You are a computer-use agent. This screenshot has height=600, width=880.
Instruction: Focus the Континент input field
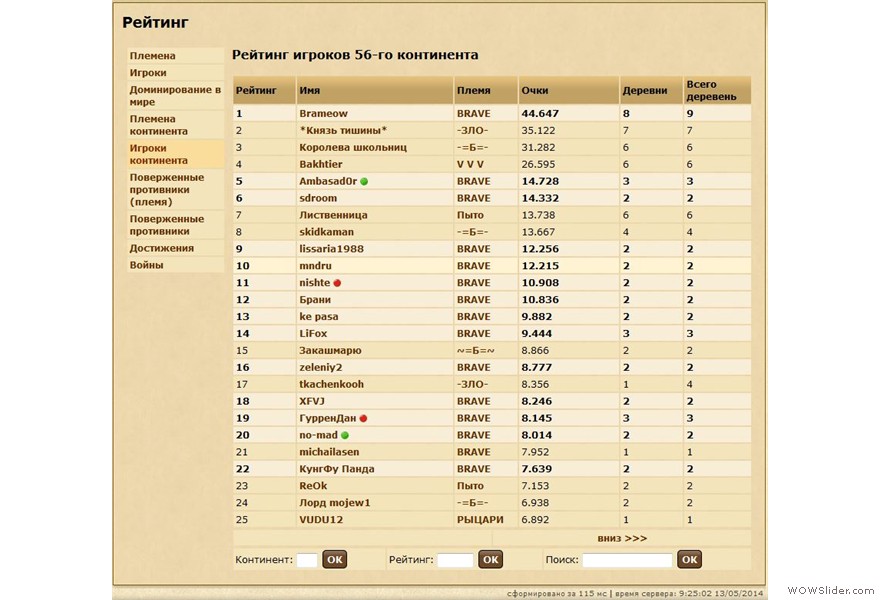[x=307, y=560]
